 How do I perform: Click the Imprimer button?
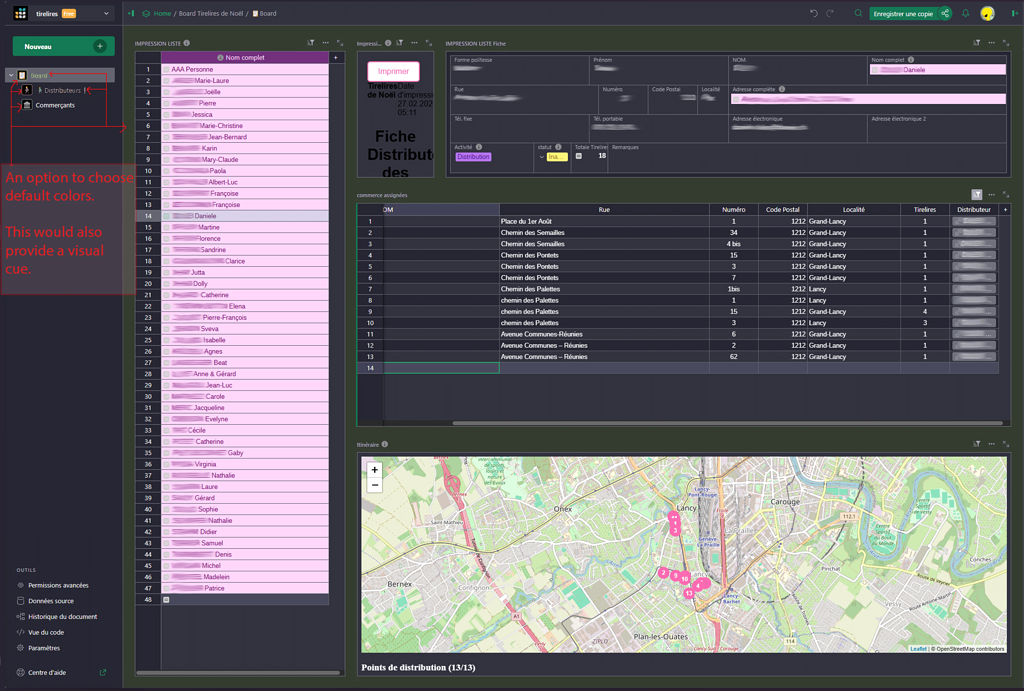pos(393,72)
